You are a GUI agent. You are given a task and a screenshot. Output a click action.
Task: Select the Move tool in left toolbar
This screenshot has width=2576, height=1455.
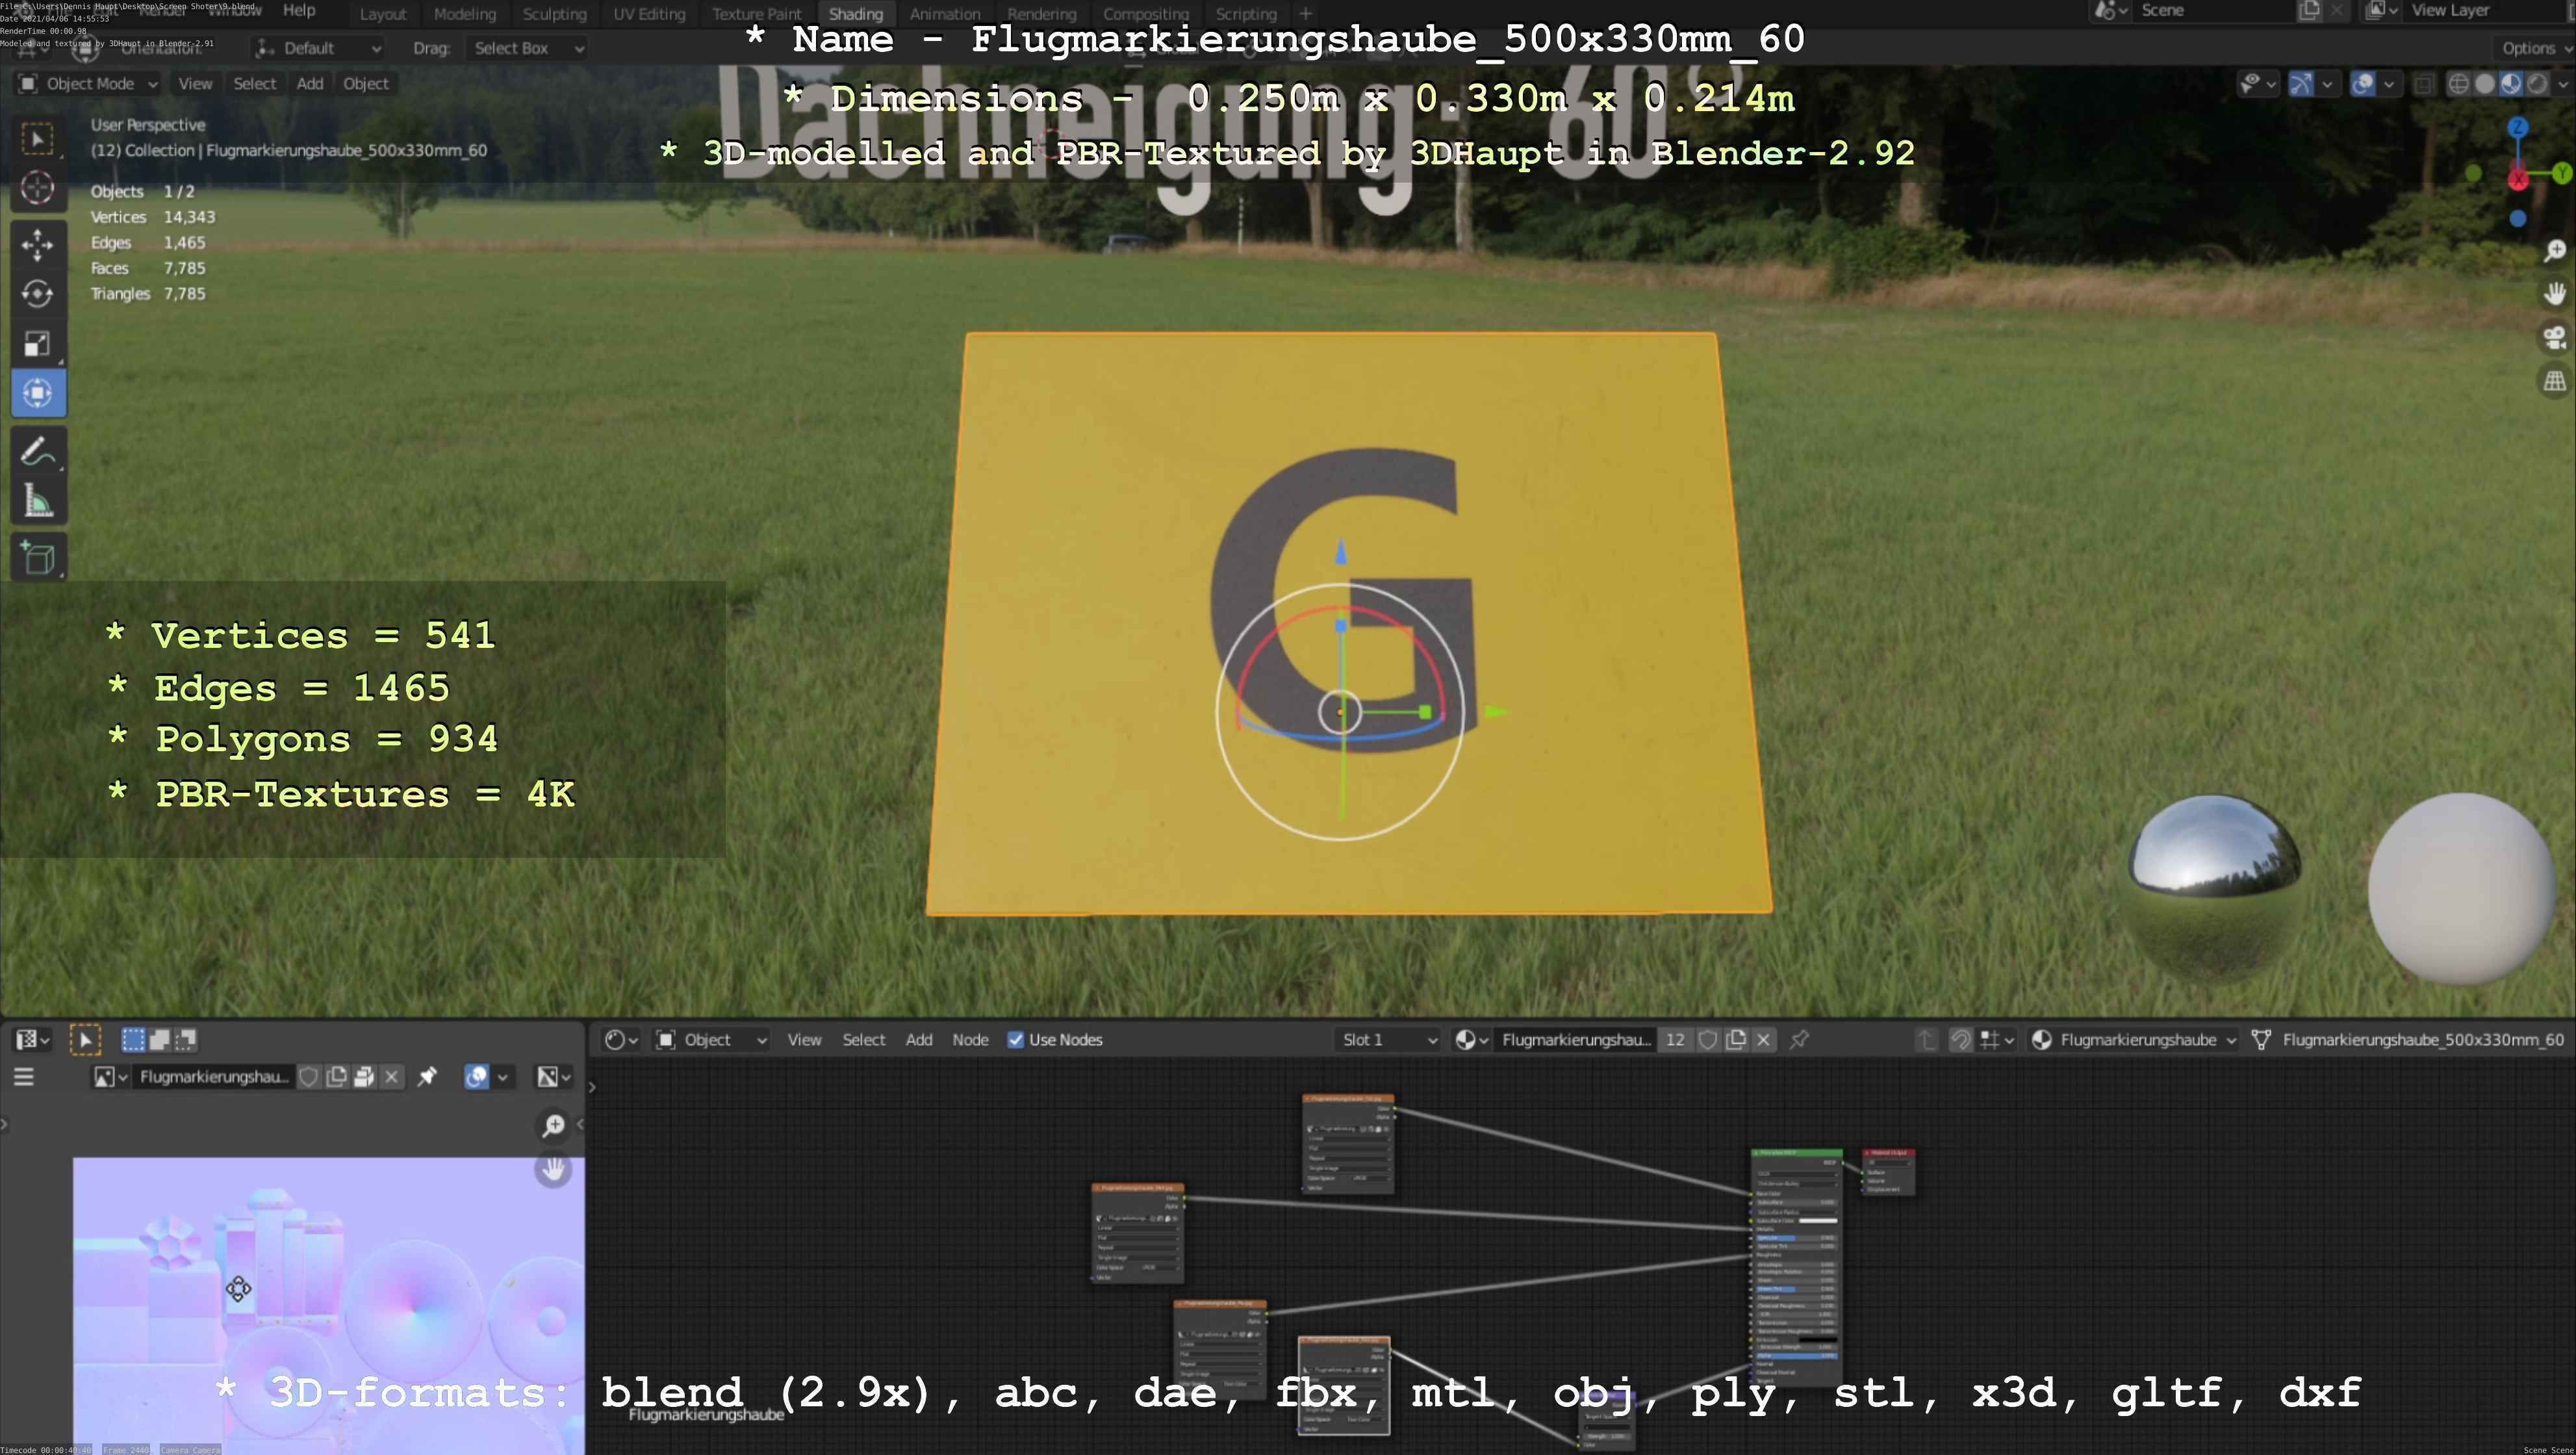pos(37,244)
